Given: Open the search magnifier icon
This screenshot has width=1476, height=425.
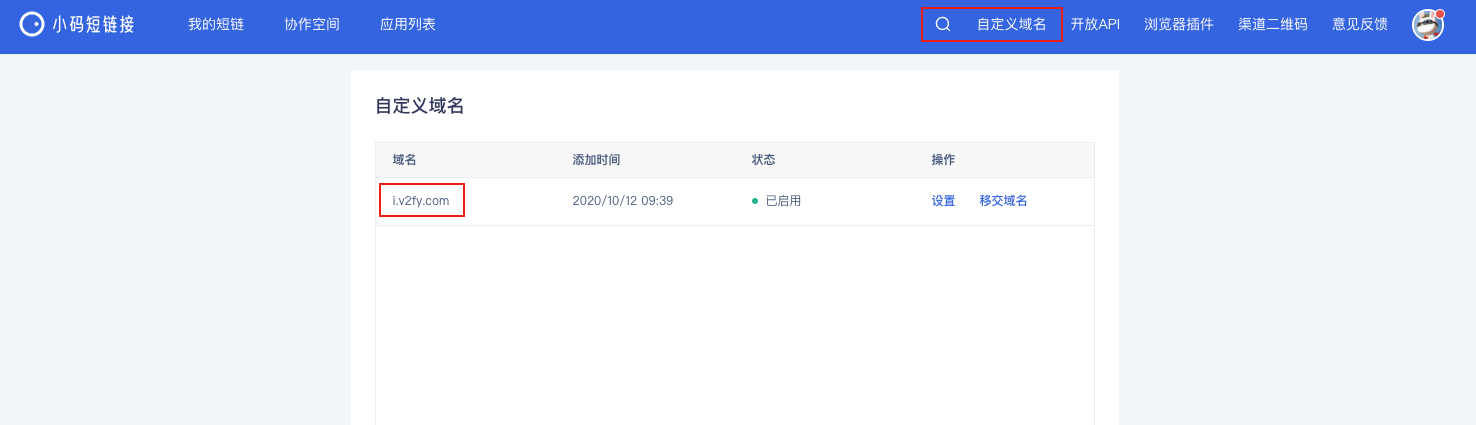Looking at the screenshot, I should point(943,24).
